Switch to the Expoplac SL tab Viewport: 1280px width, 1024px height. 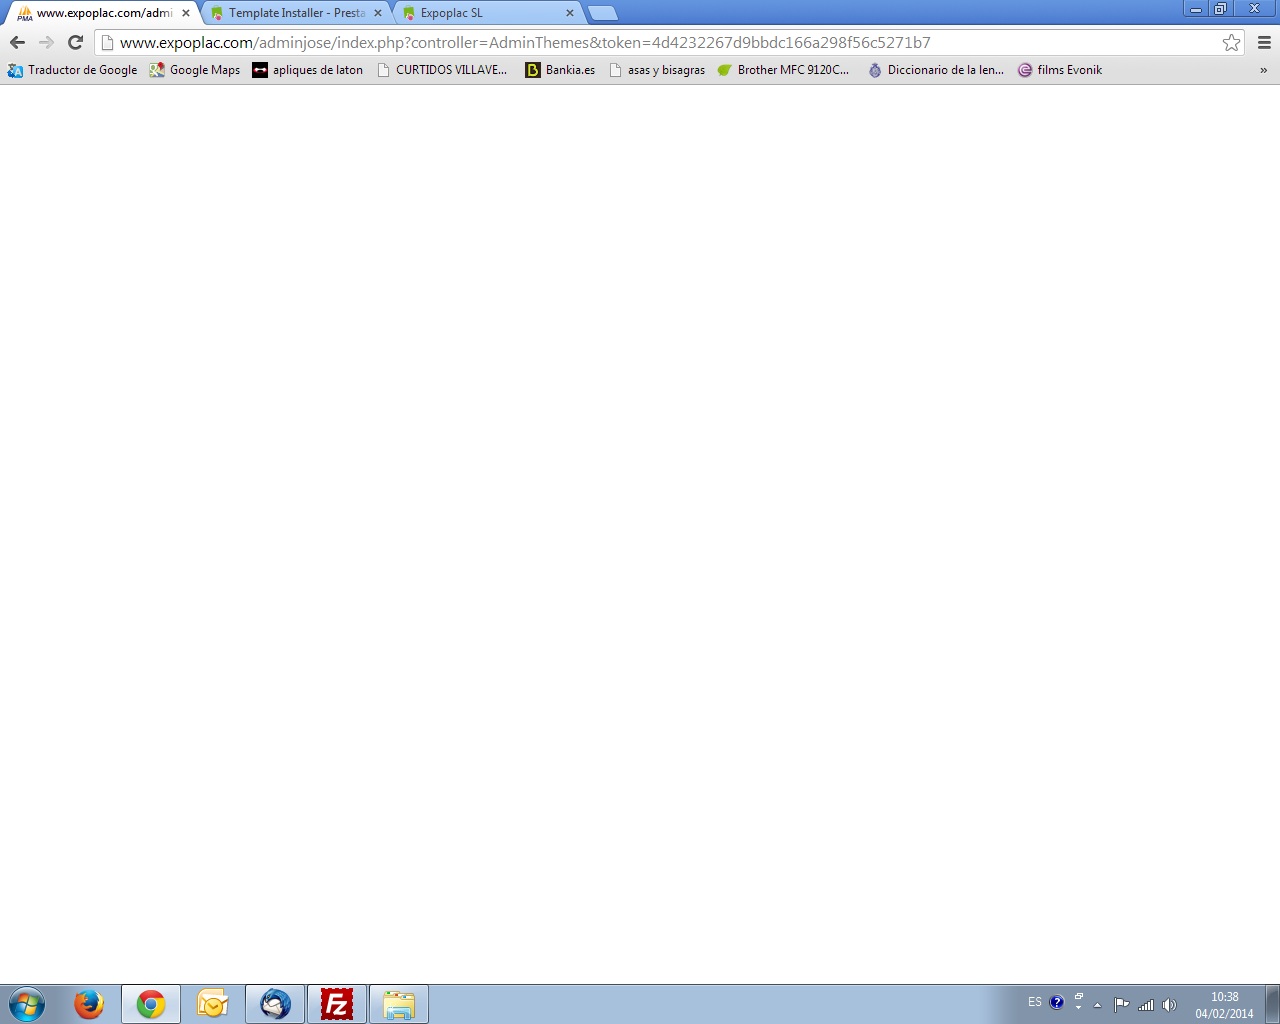coord(487,13)
